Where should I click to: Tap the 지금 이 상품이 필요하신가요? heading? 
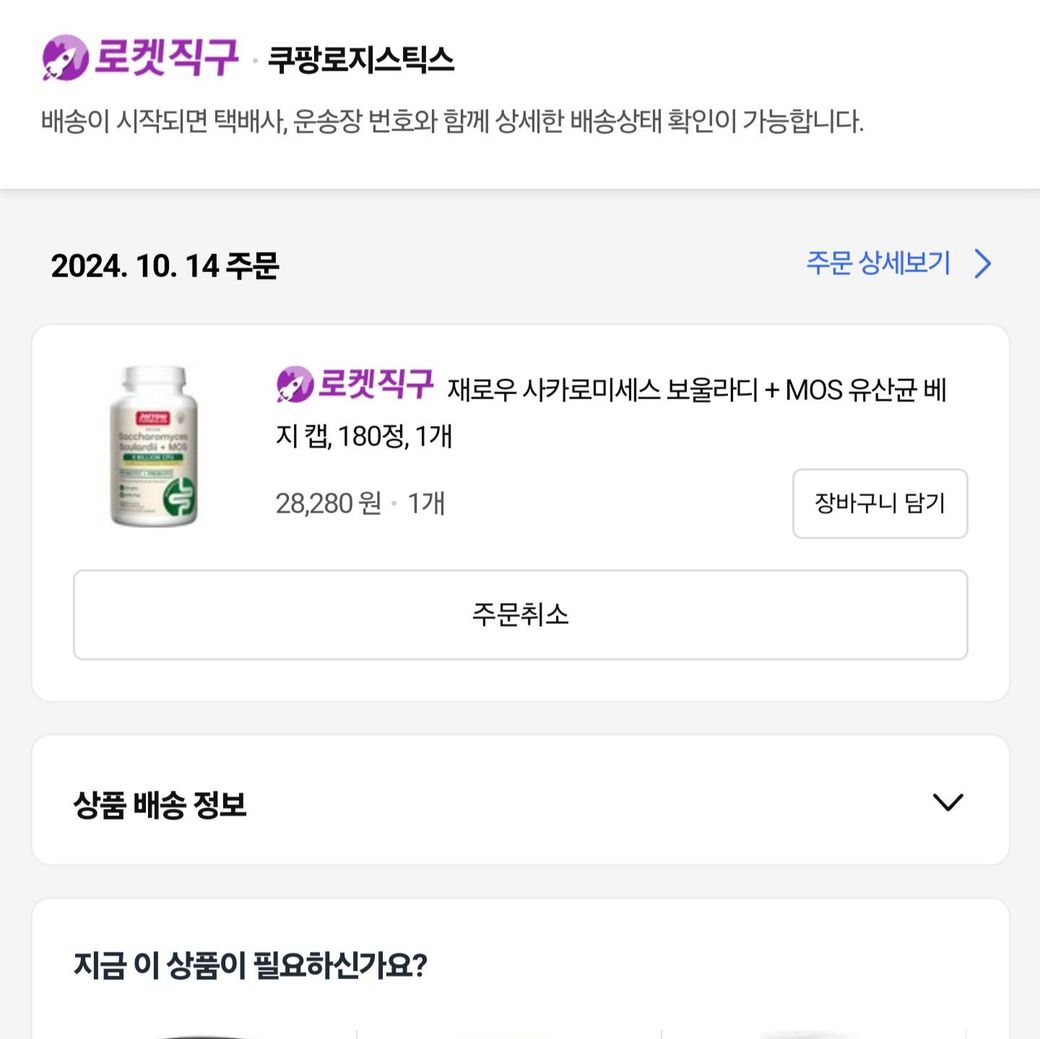250,966
